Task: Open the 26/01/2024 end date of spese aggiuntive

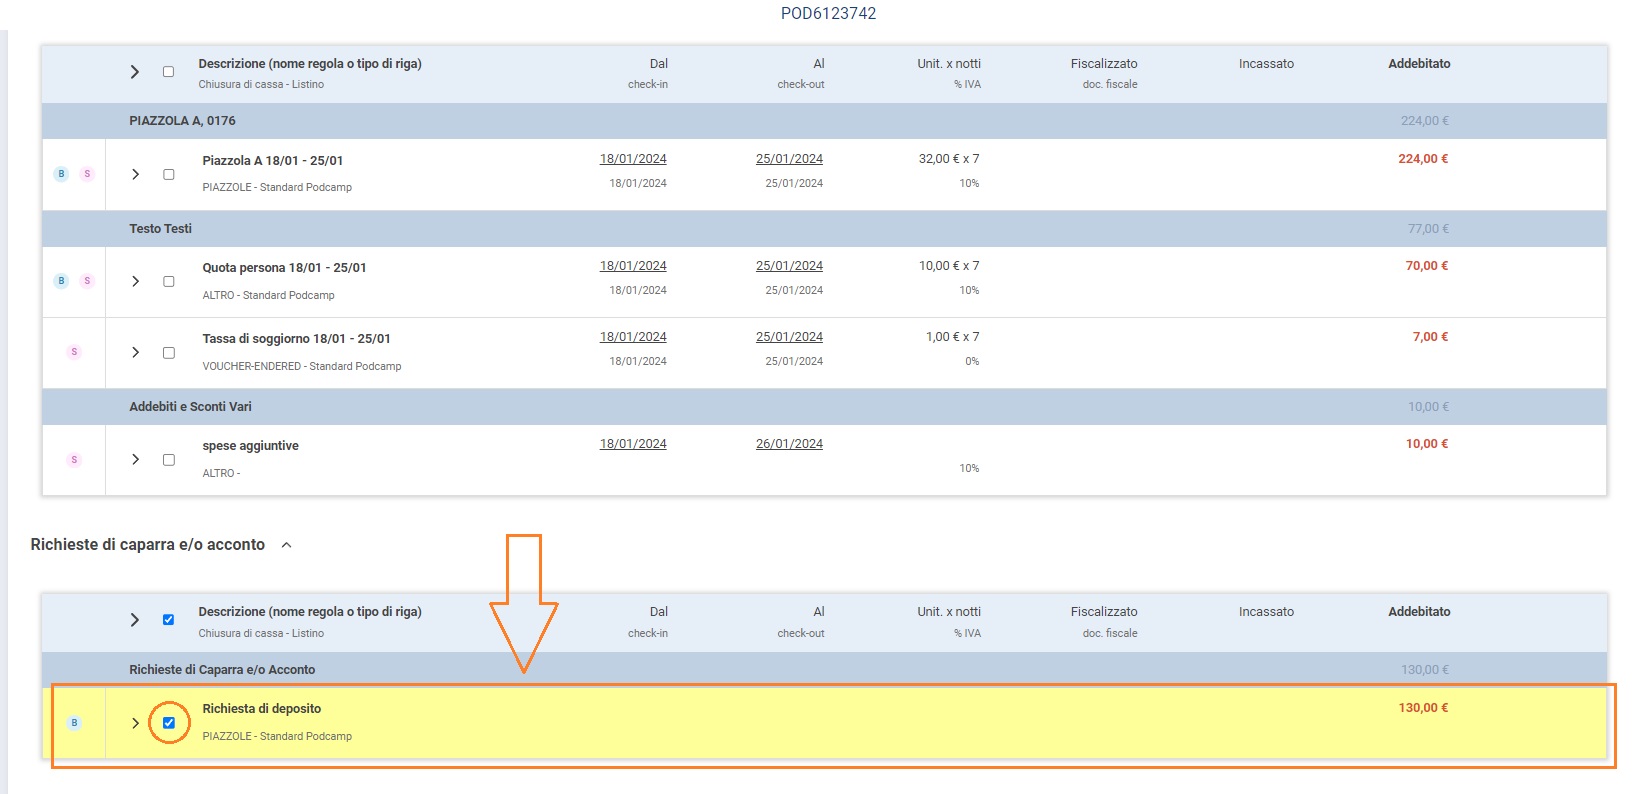Action: tap(789, 444)
